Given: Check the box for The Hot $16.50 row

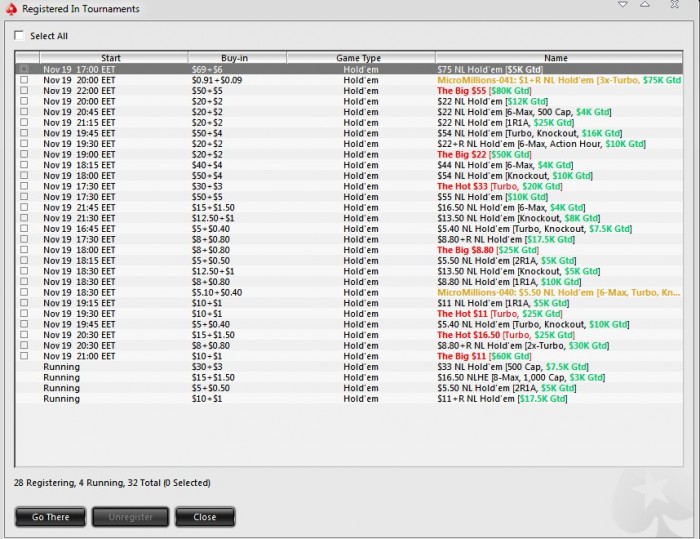Looking at the screenshot, I should click(24, 335).
